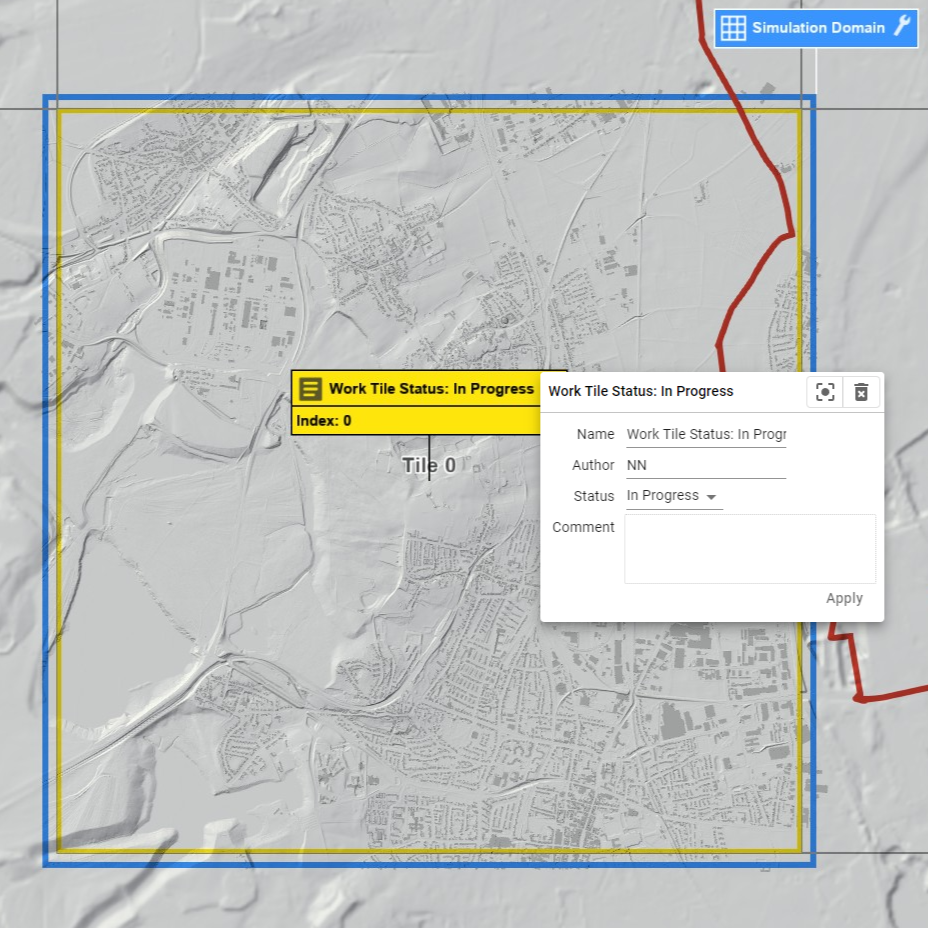Image resolution: width=928 pixels, height=928 pixels.
Task: Click the Simulation Domain label text
Action: coord(818,28)
